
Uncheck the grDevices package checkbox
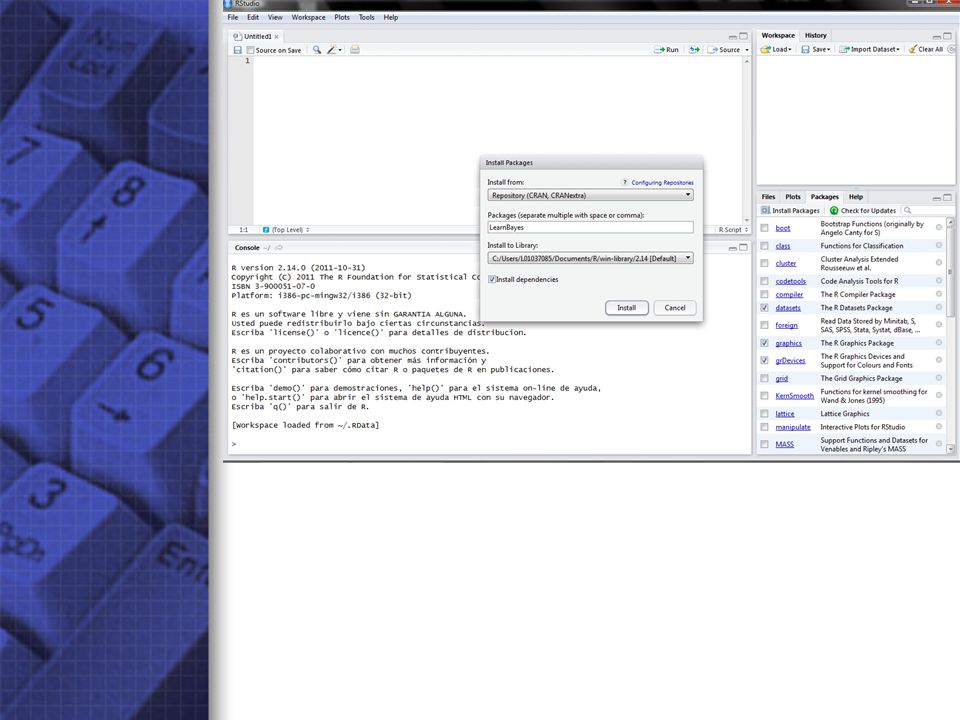764,361
